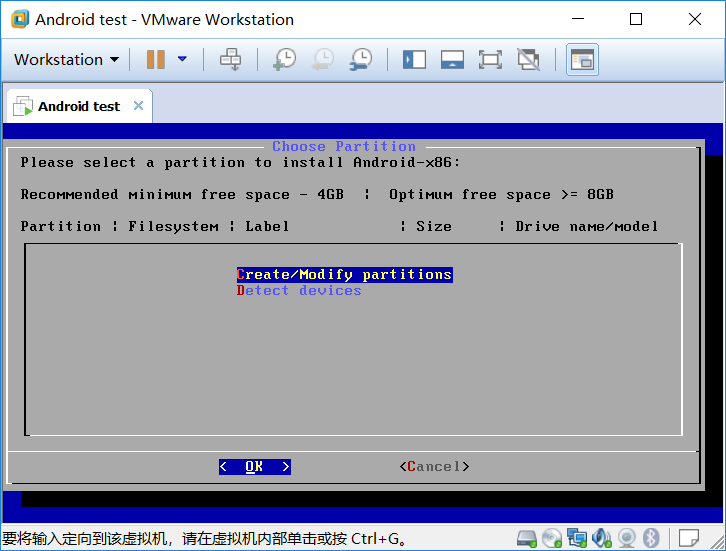Select Detect devices option
Viewport: 726px width, 551px height.
point(299,291)
